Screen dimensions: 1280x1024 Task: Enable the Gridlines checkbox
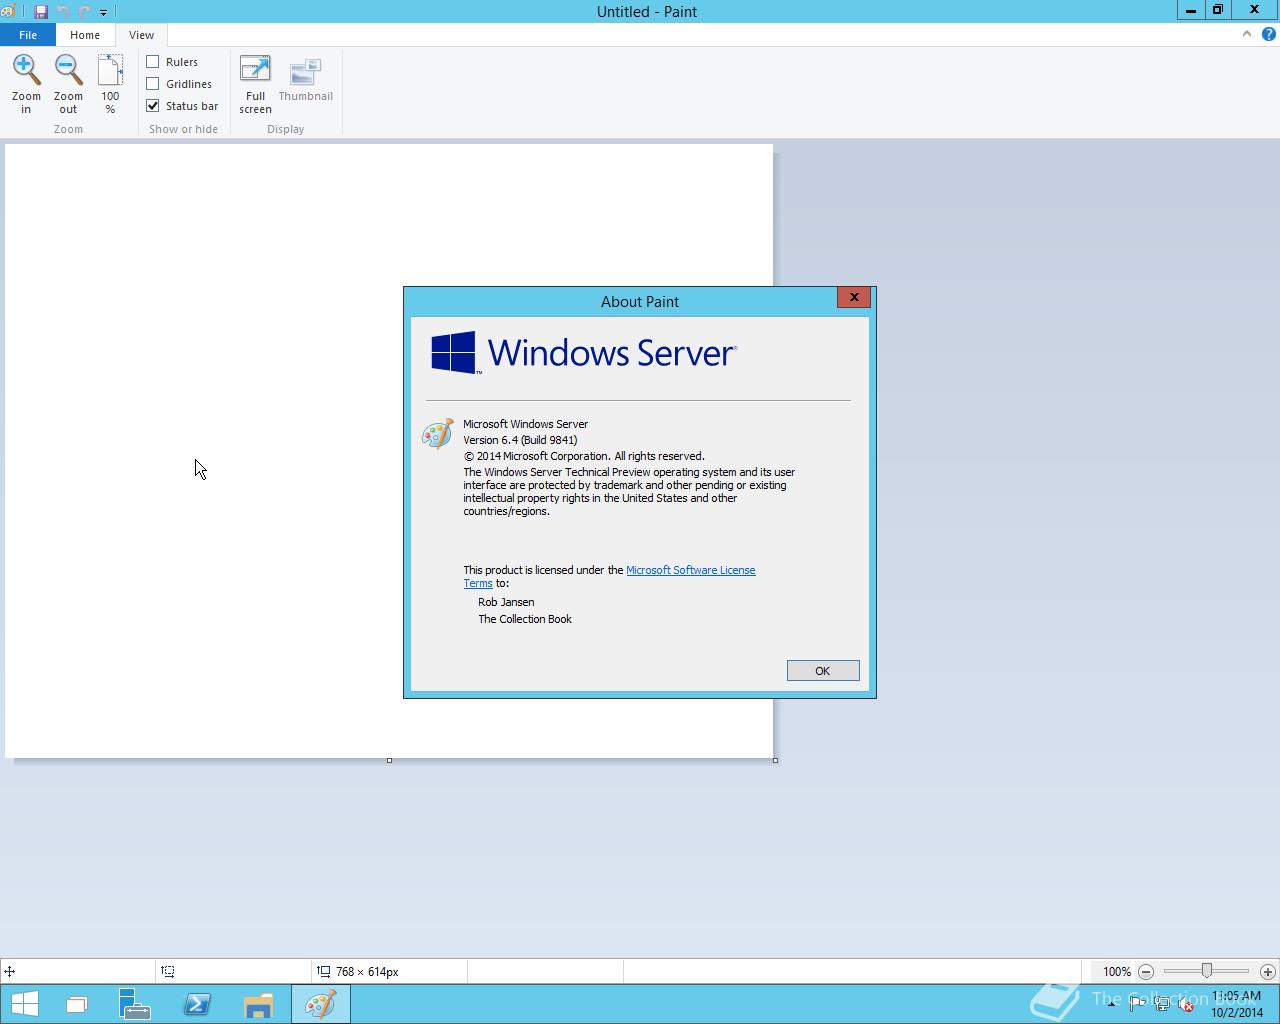pyautogui.click(x=153, y=84)
